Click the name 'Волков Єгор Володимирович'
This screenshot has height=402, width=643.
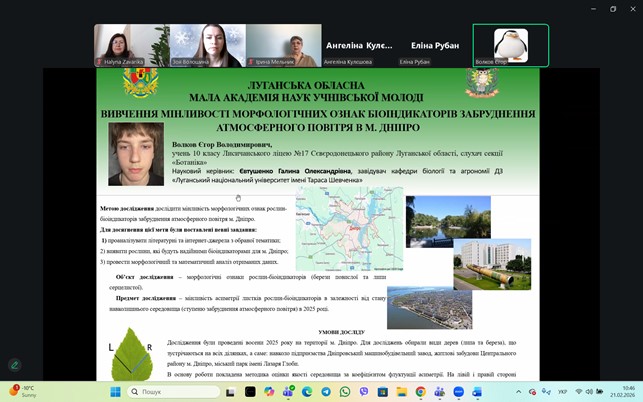[222, 145]
